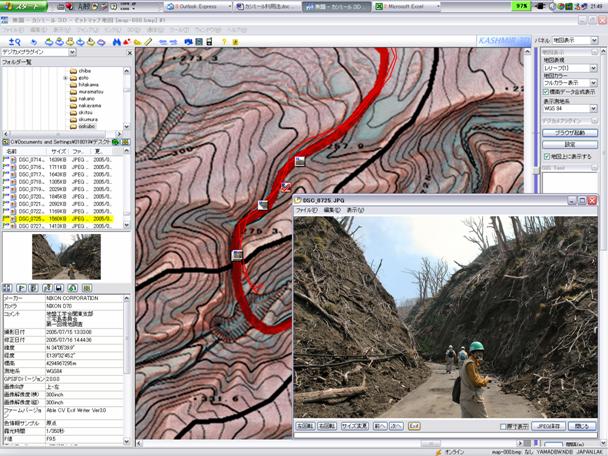Click the yellow help question mark icon

(223, 42)
